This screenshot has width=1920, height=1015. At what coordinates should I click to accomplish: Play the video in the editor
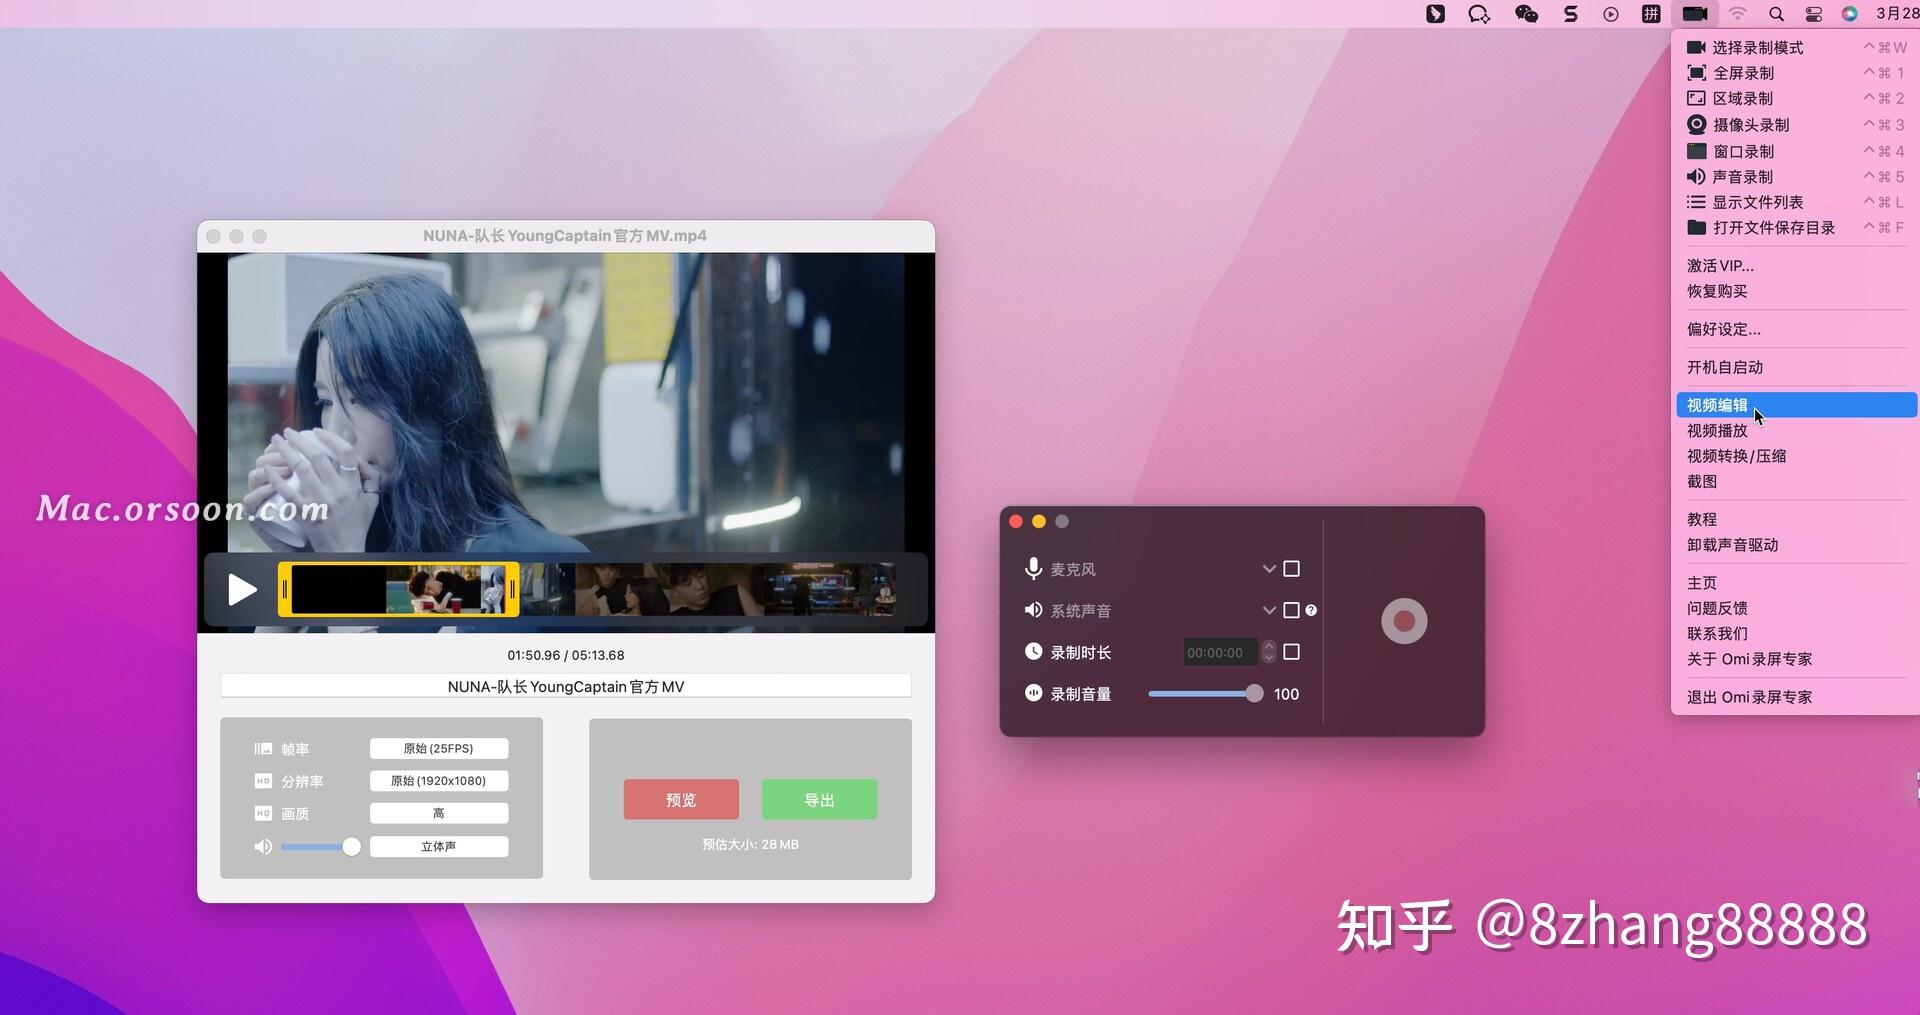coord(241,590)
